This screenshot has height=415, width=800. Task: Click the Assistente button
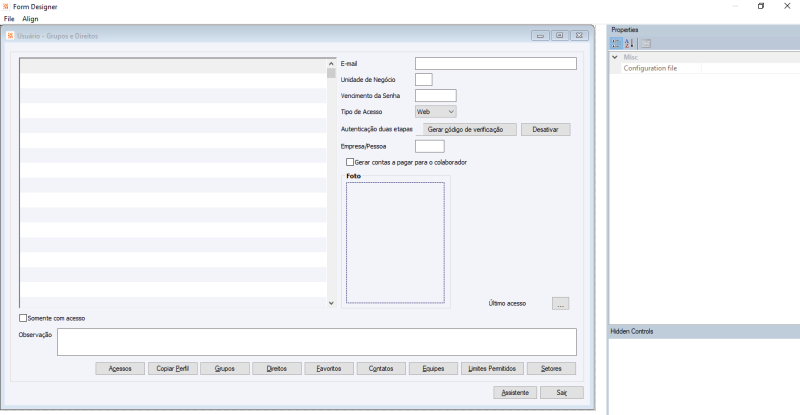pos(515,393)
